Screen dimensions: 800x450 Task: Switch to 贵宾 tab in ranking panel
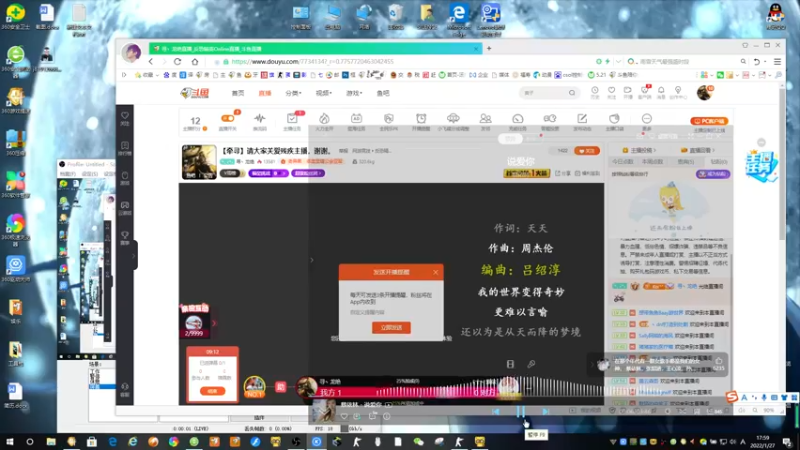tap(686, 162)
